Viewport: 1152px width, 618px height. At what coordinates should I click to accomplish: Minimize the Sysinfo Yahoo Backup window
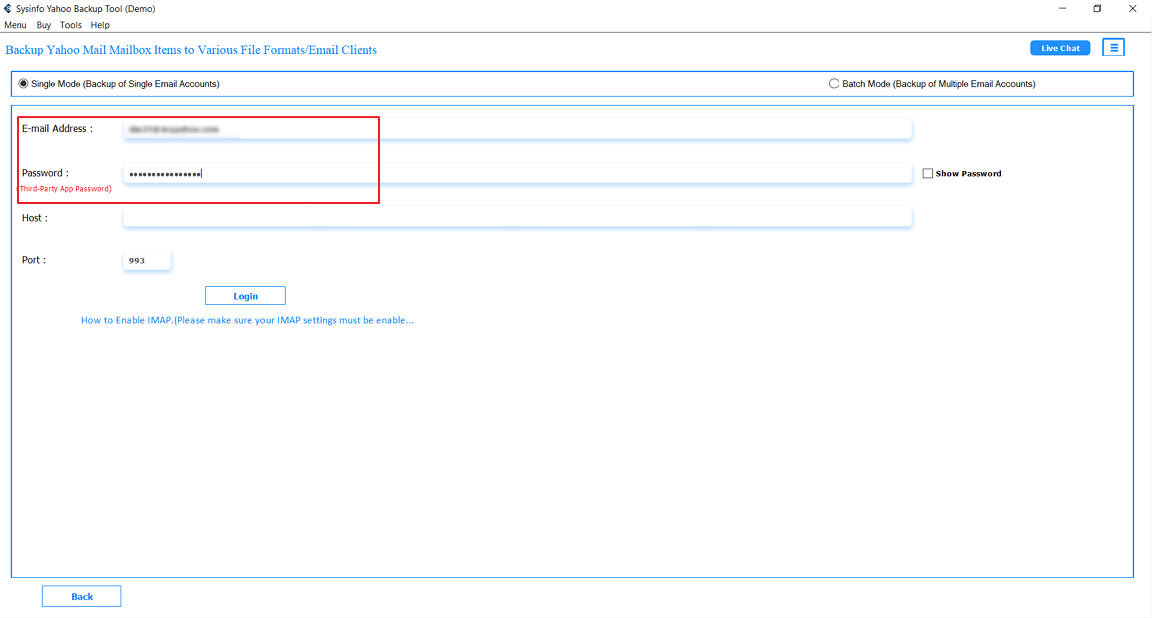click(x=1062, y=9)
